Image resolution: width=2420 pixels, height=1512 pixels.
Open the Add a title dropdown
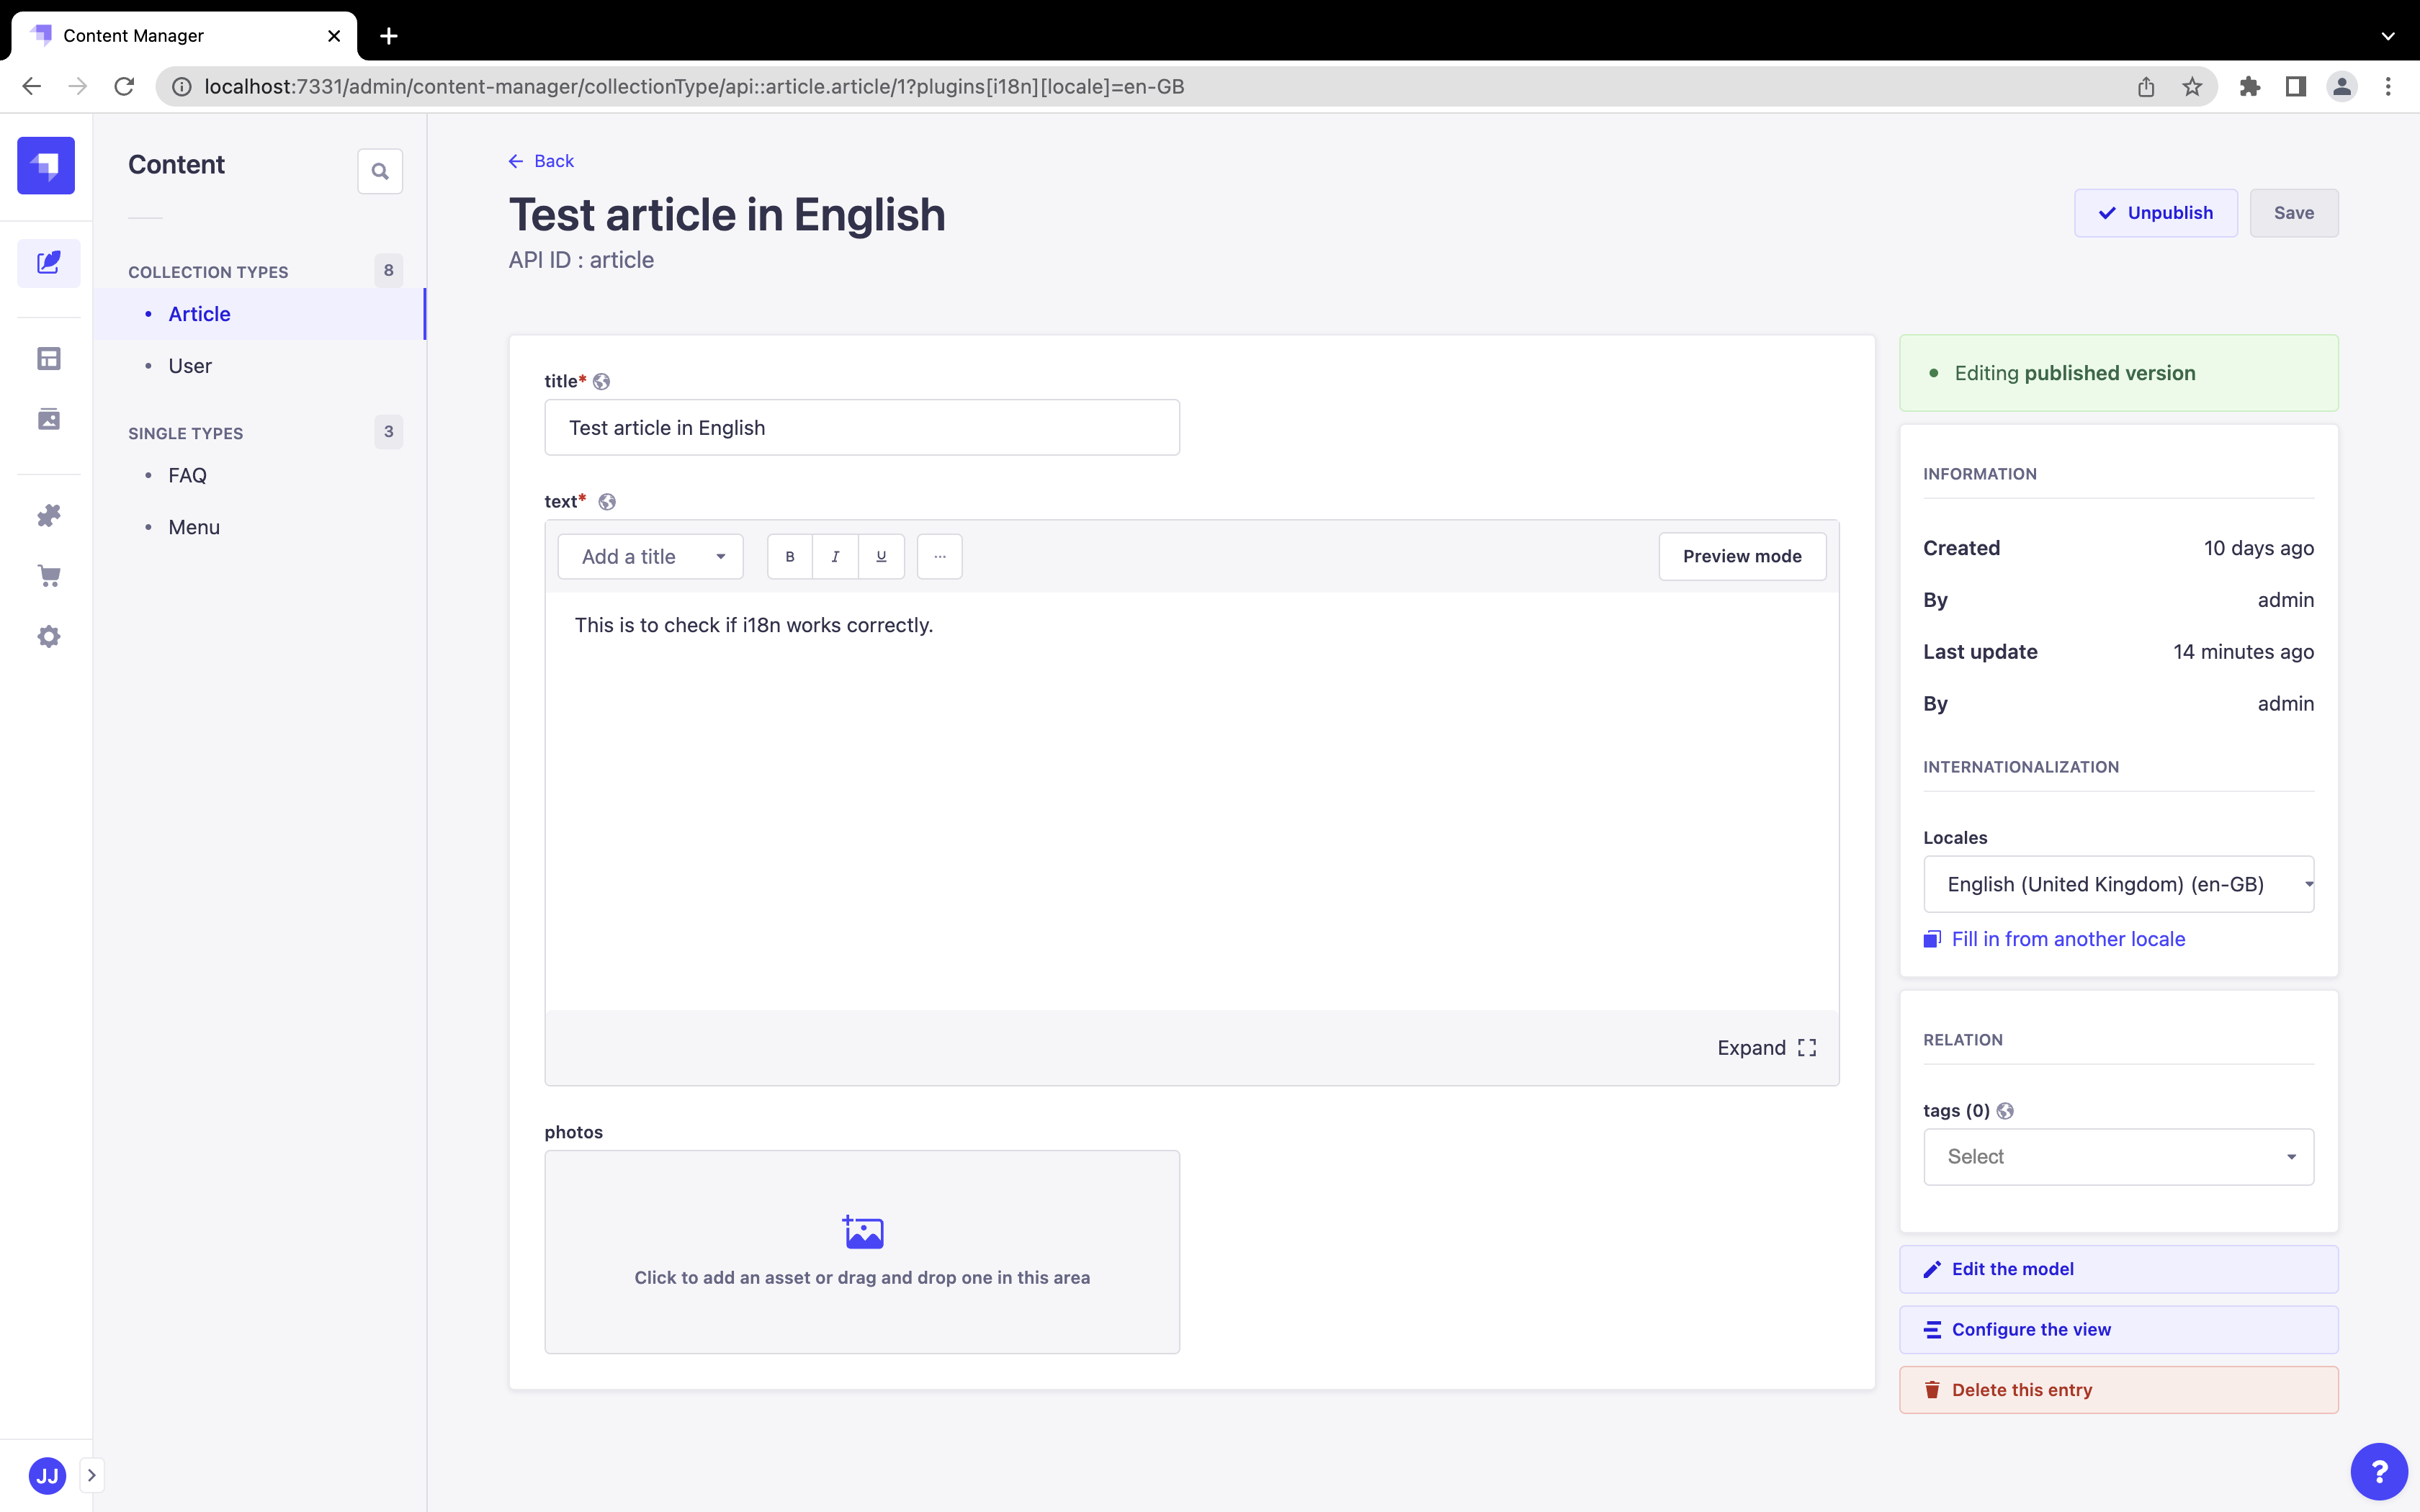[650, 557]
